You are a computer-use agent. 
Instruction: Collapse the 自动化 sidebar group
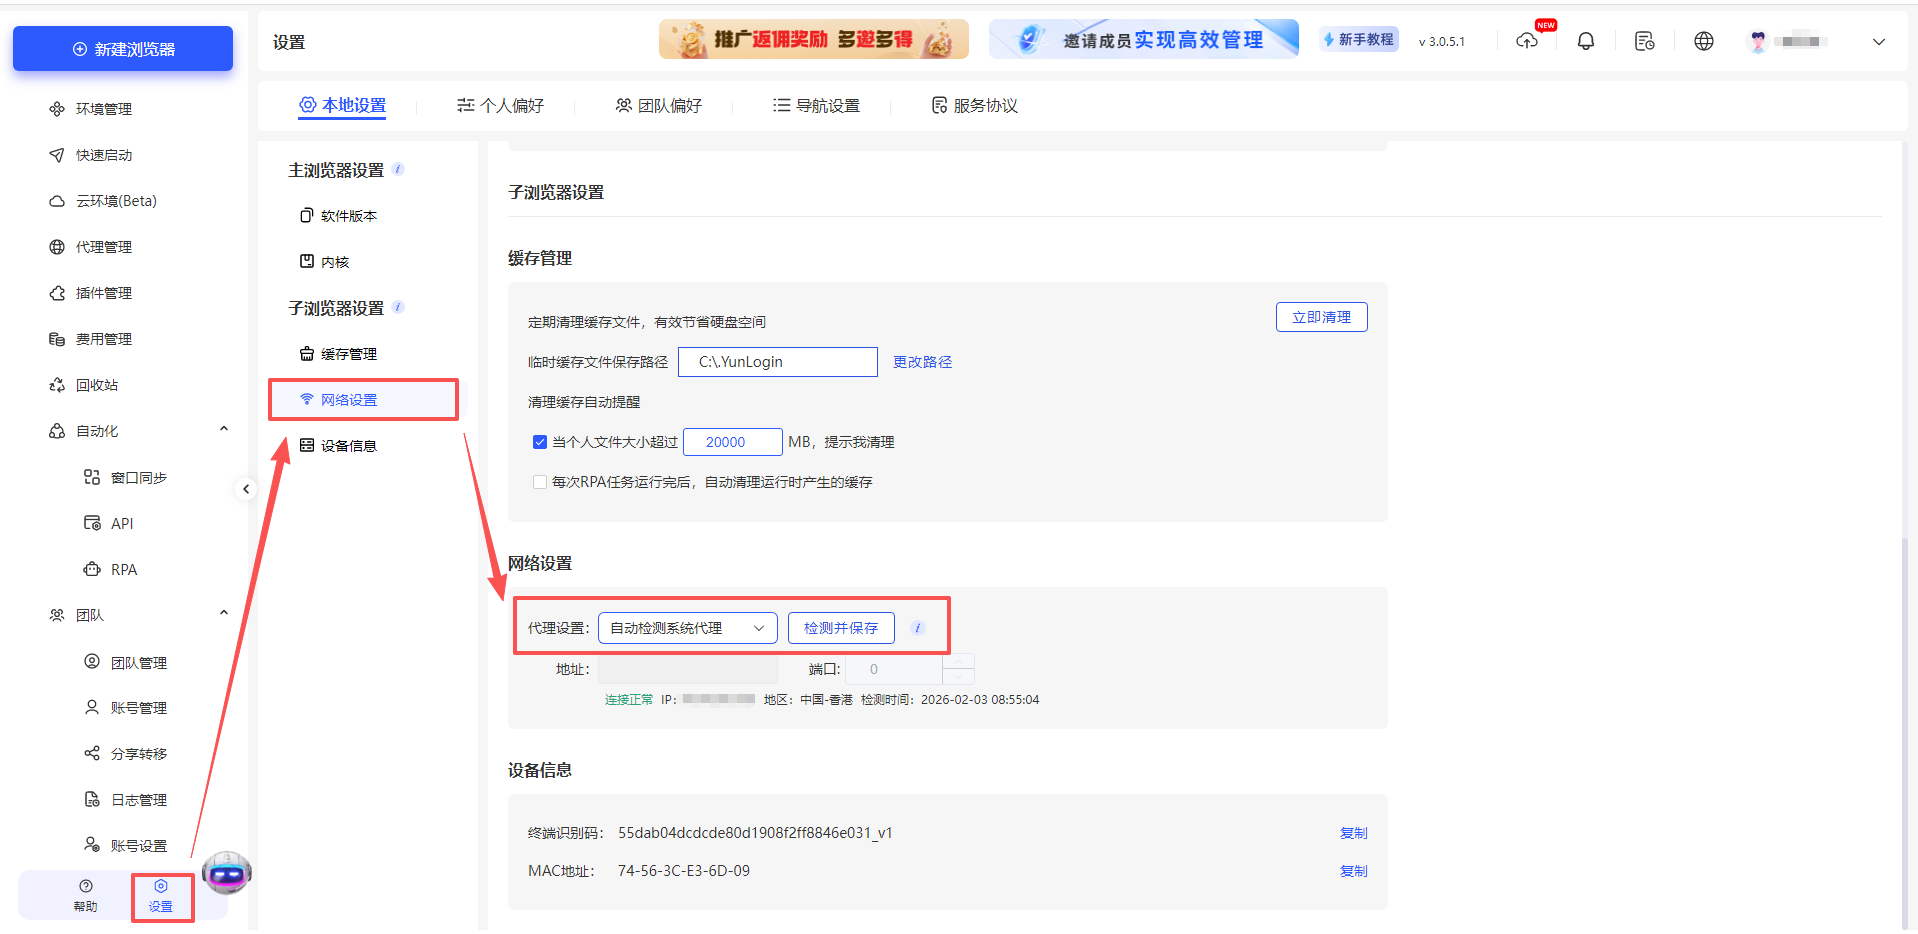(224, 429)
